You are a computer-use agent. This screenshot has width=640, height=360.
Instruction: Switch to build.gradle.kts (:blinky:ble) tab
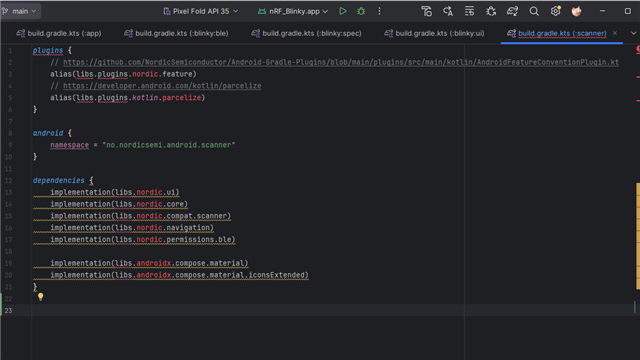coord(177,33)
